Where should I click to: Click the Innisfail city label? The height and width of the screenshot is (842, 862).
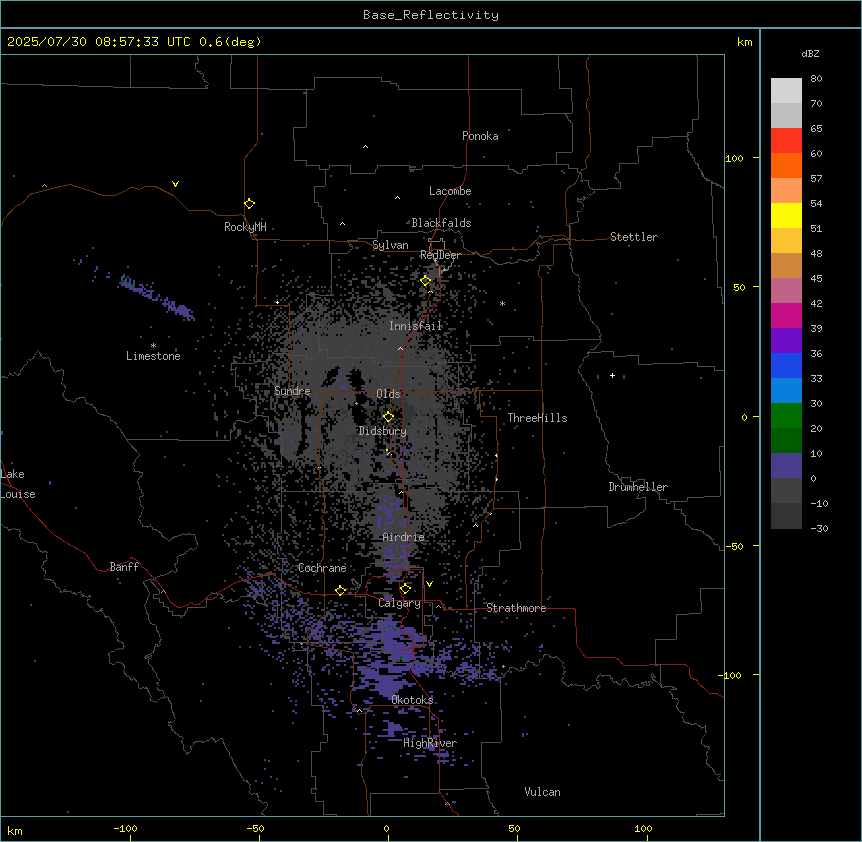[x=415, y=326]
